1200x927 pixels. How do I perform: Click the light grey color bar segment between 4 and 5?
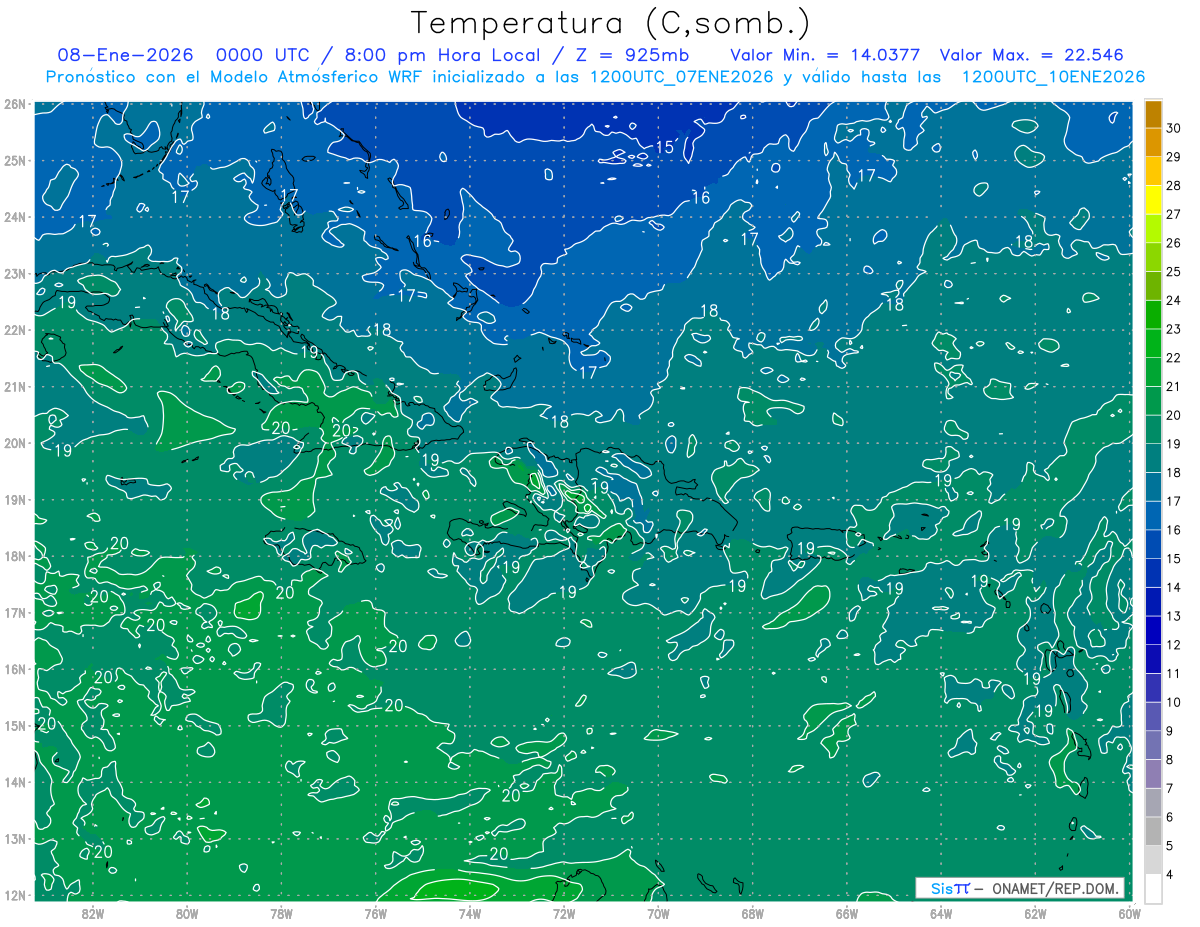coord(1153,859)
